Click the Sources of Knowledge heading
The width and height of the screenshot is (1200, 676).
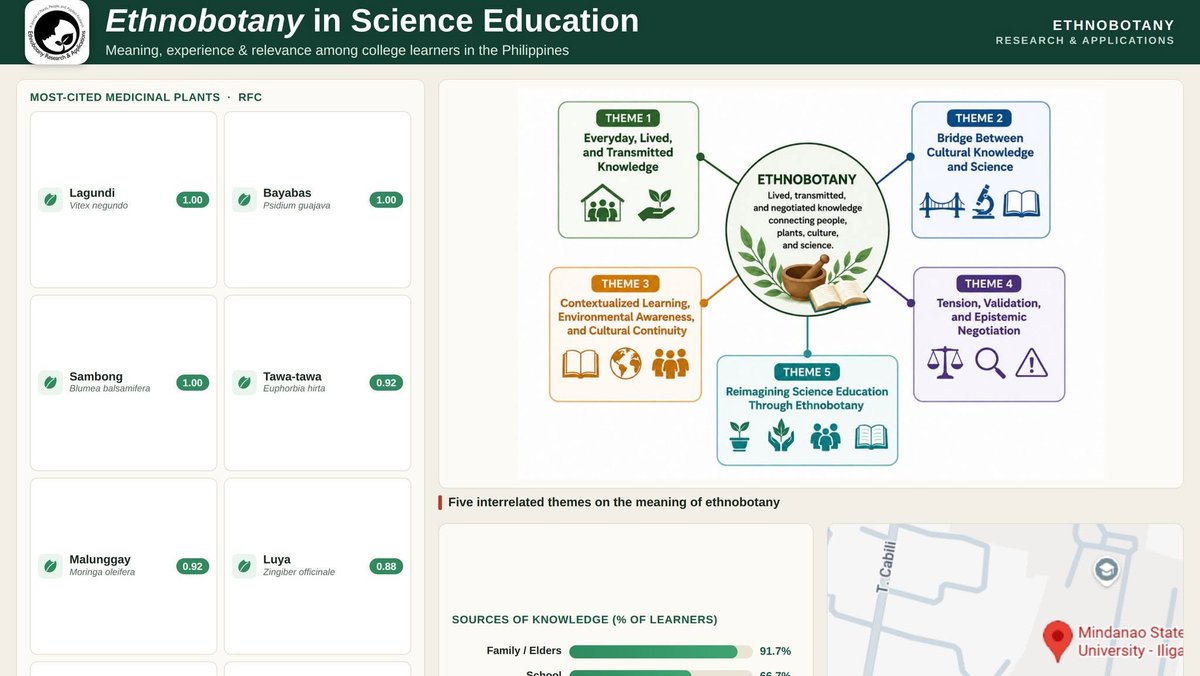[585, 620]
